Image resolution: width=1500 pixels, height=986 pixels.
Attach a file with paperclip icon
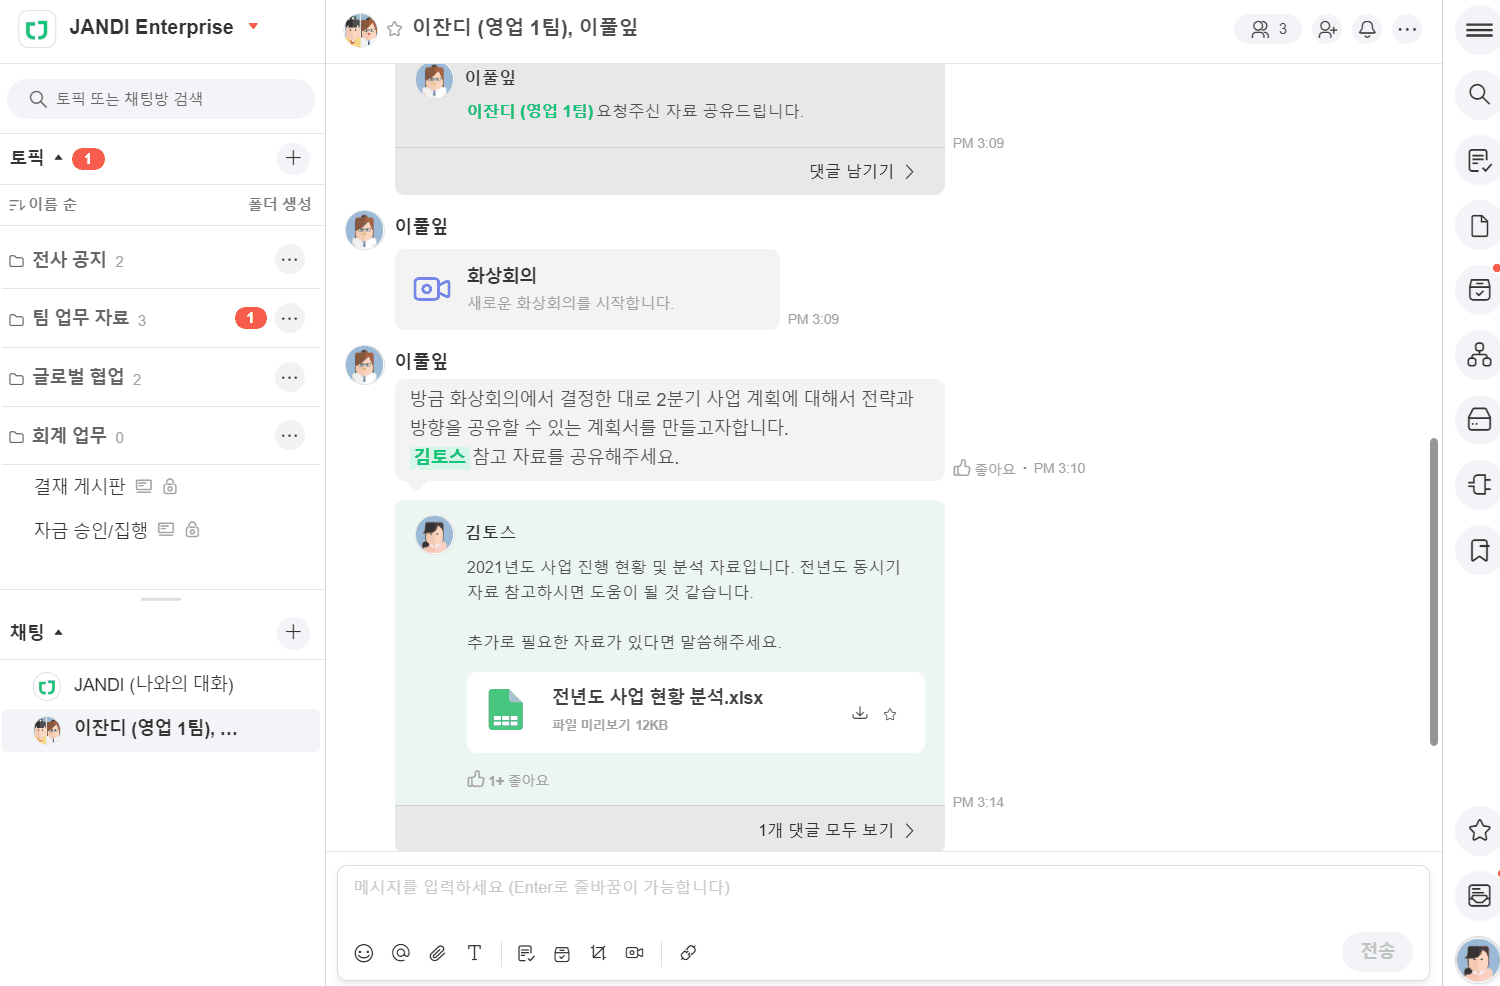click(438, 953)
